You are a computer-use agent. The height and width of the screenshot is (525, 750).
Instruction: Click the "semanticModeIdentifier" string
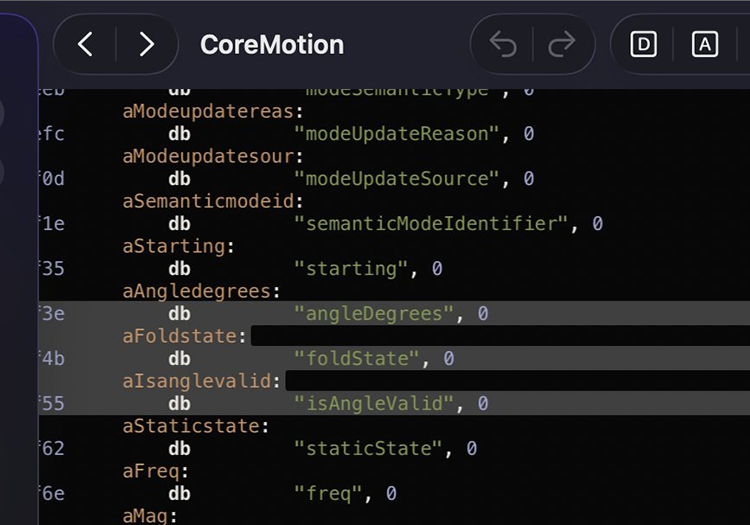431,224
